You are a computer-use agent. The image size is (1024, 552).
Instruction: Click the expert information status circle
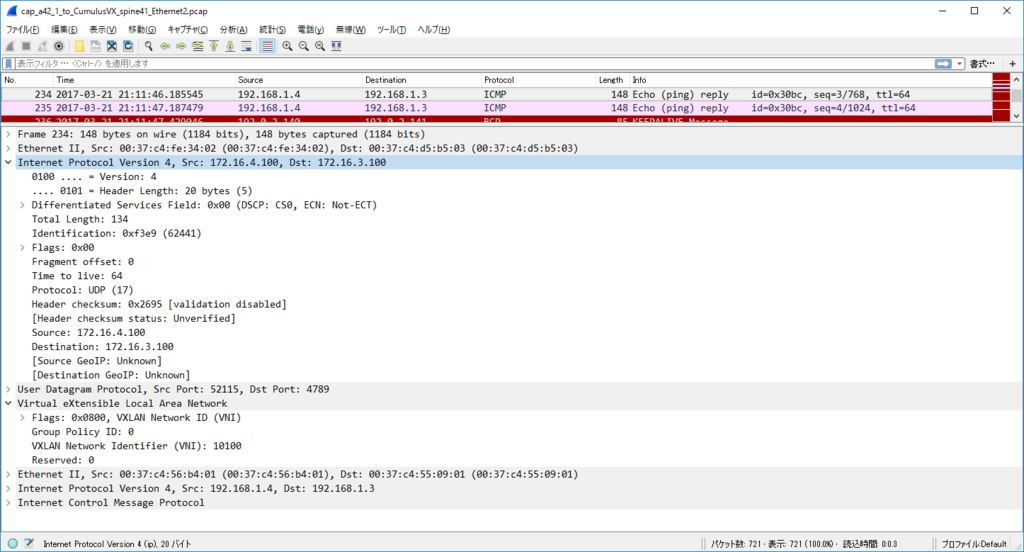[12, 544]
